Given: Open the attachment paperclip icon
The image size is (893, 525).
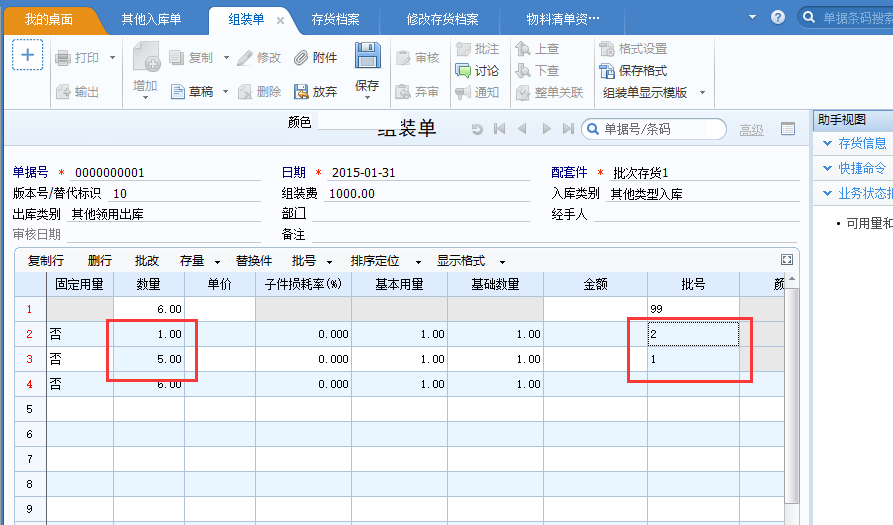Looking at the screenshot, I should (x=301, y=58).
